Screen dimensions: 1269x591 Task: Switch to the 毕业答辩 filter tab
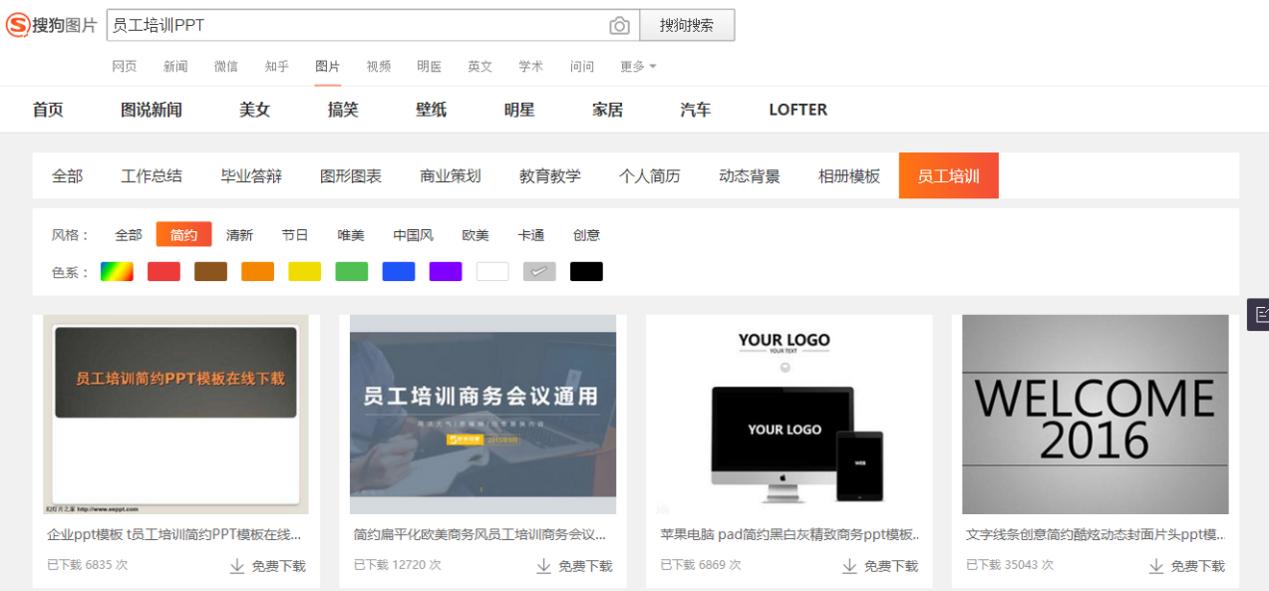point(249,175)
